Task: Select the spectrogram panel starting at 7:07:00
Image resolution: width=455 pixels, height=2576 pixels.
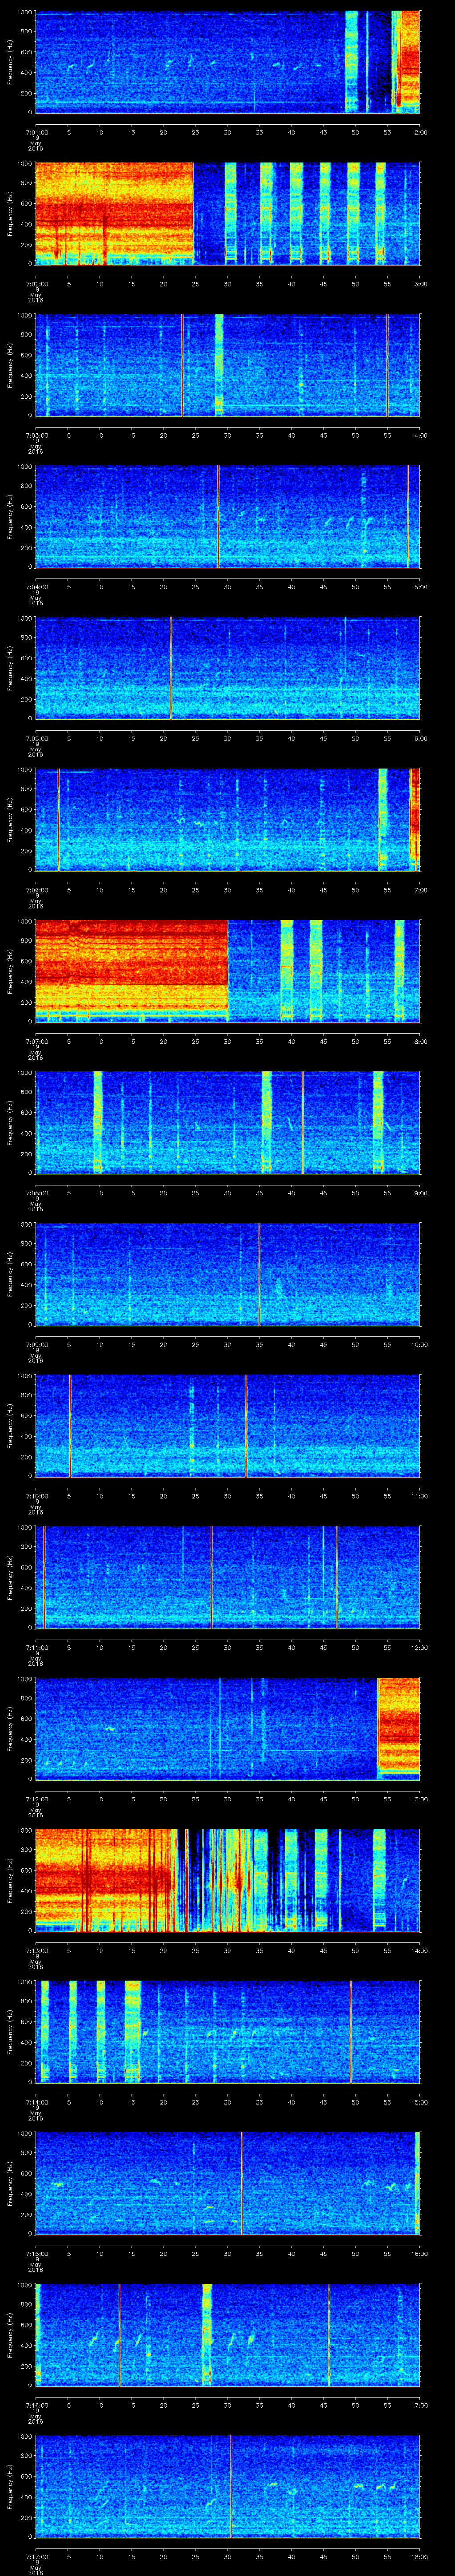Action: 228,971
